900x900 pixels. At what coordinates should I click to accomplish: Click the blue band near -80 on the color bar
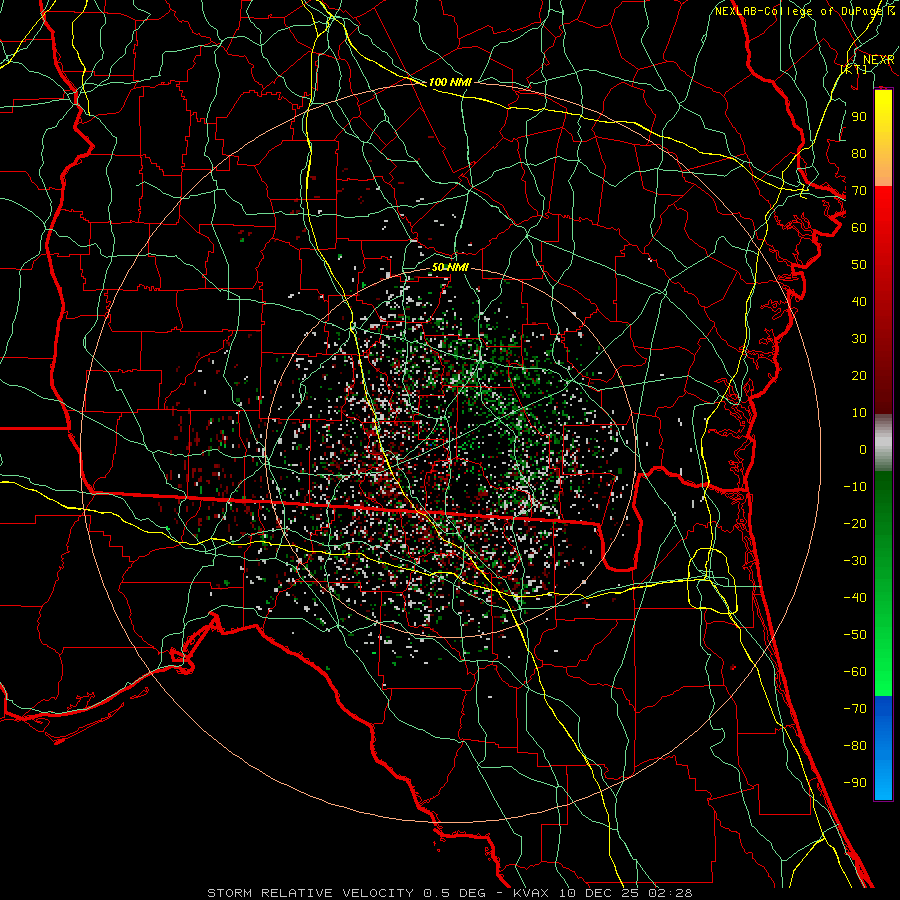coord(883,746)
